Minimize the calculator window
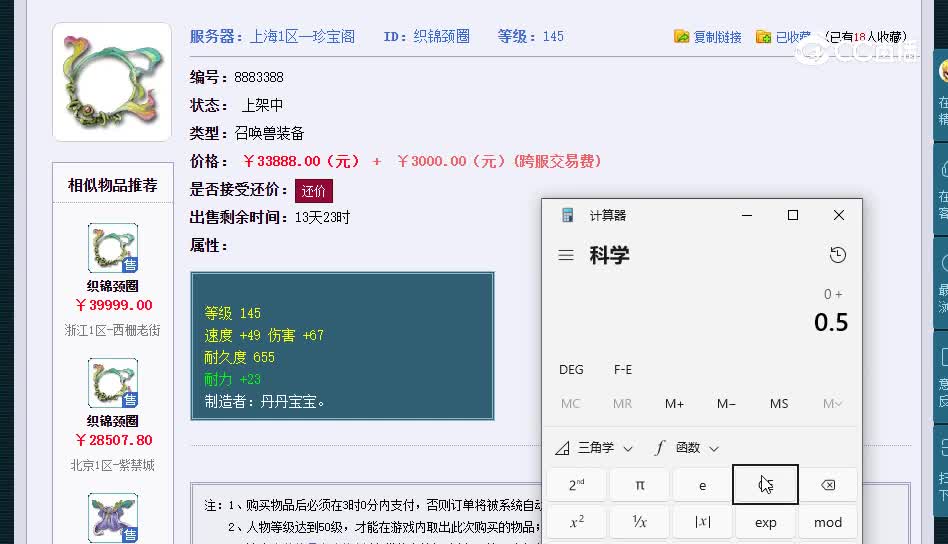This screenshot has width=948, height=544. 747,215
